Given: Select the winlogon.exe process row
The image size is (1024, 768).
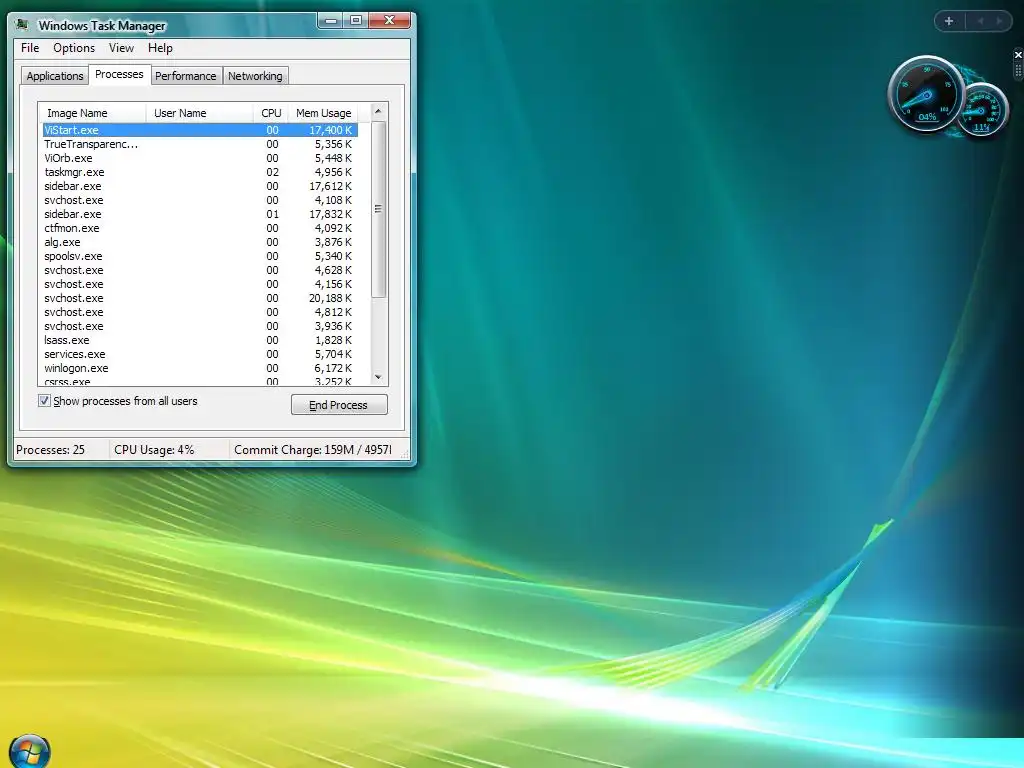Looking at the screenshot, I should pos(200,368).
